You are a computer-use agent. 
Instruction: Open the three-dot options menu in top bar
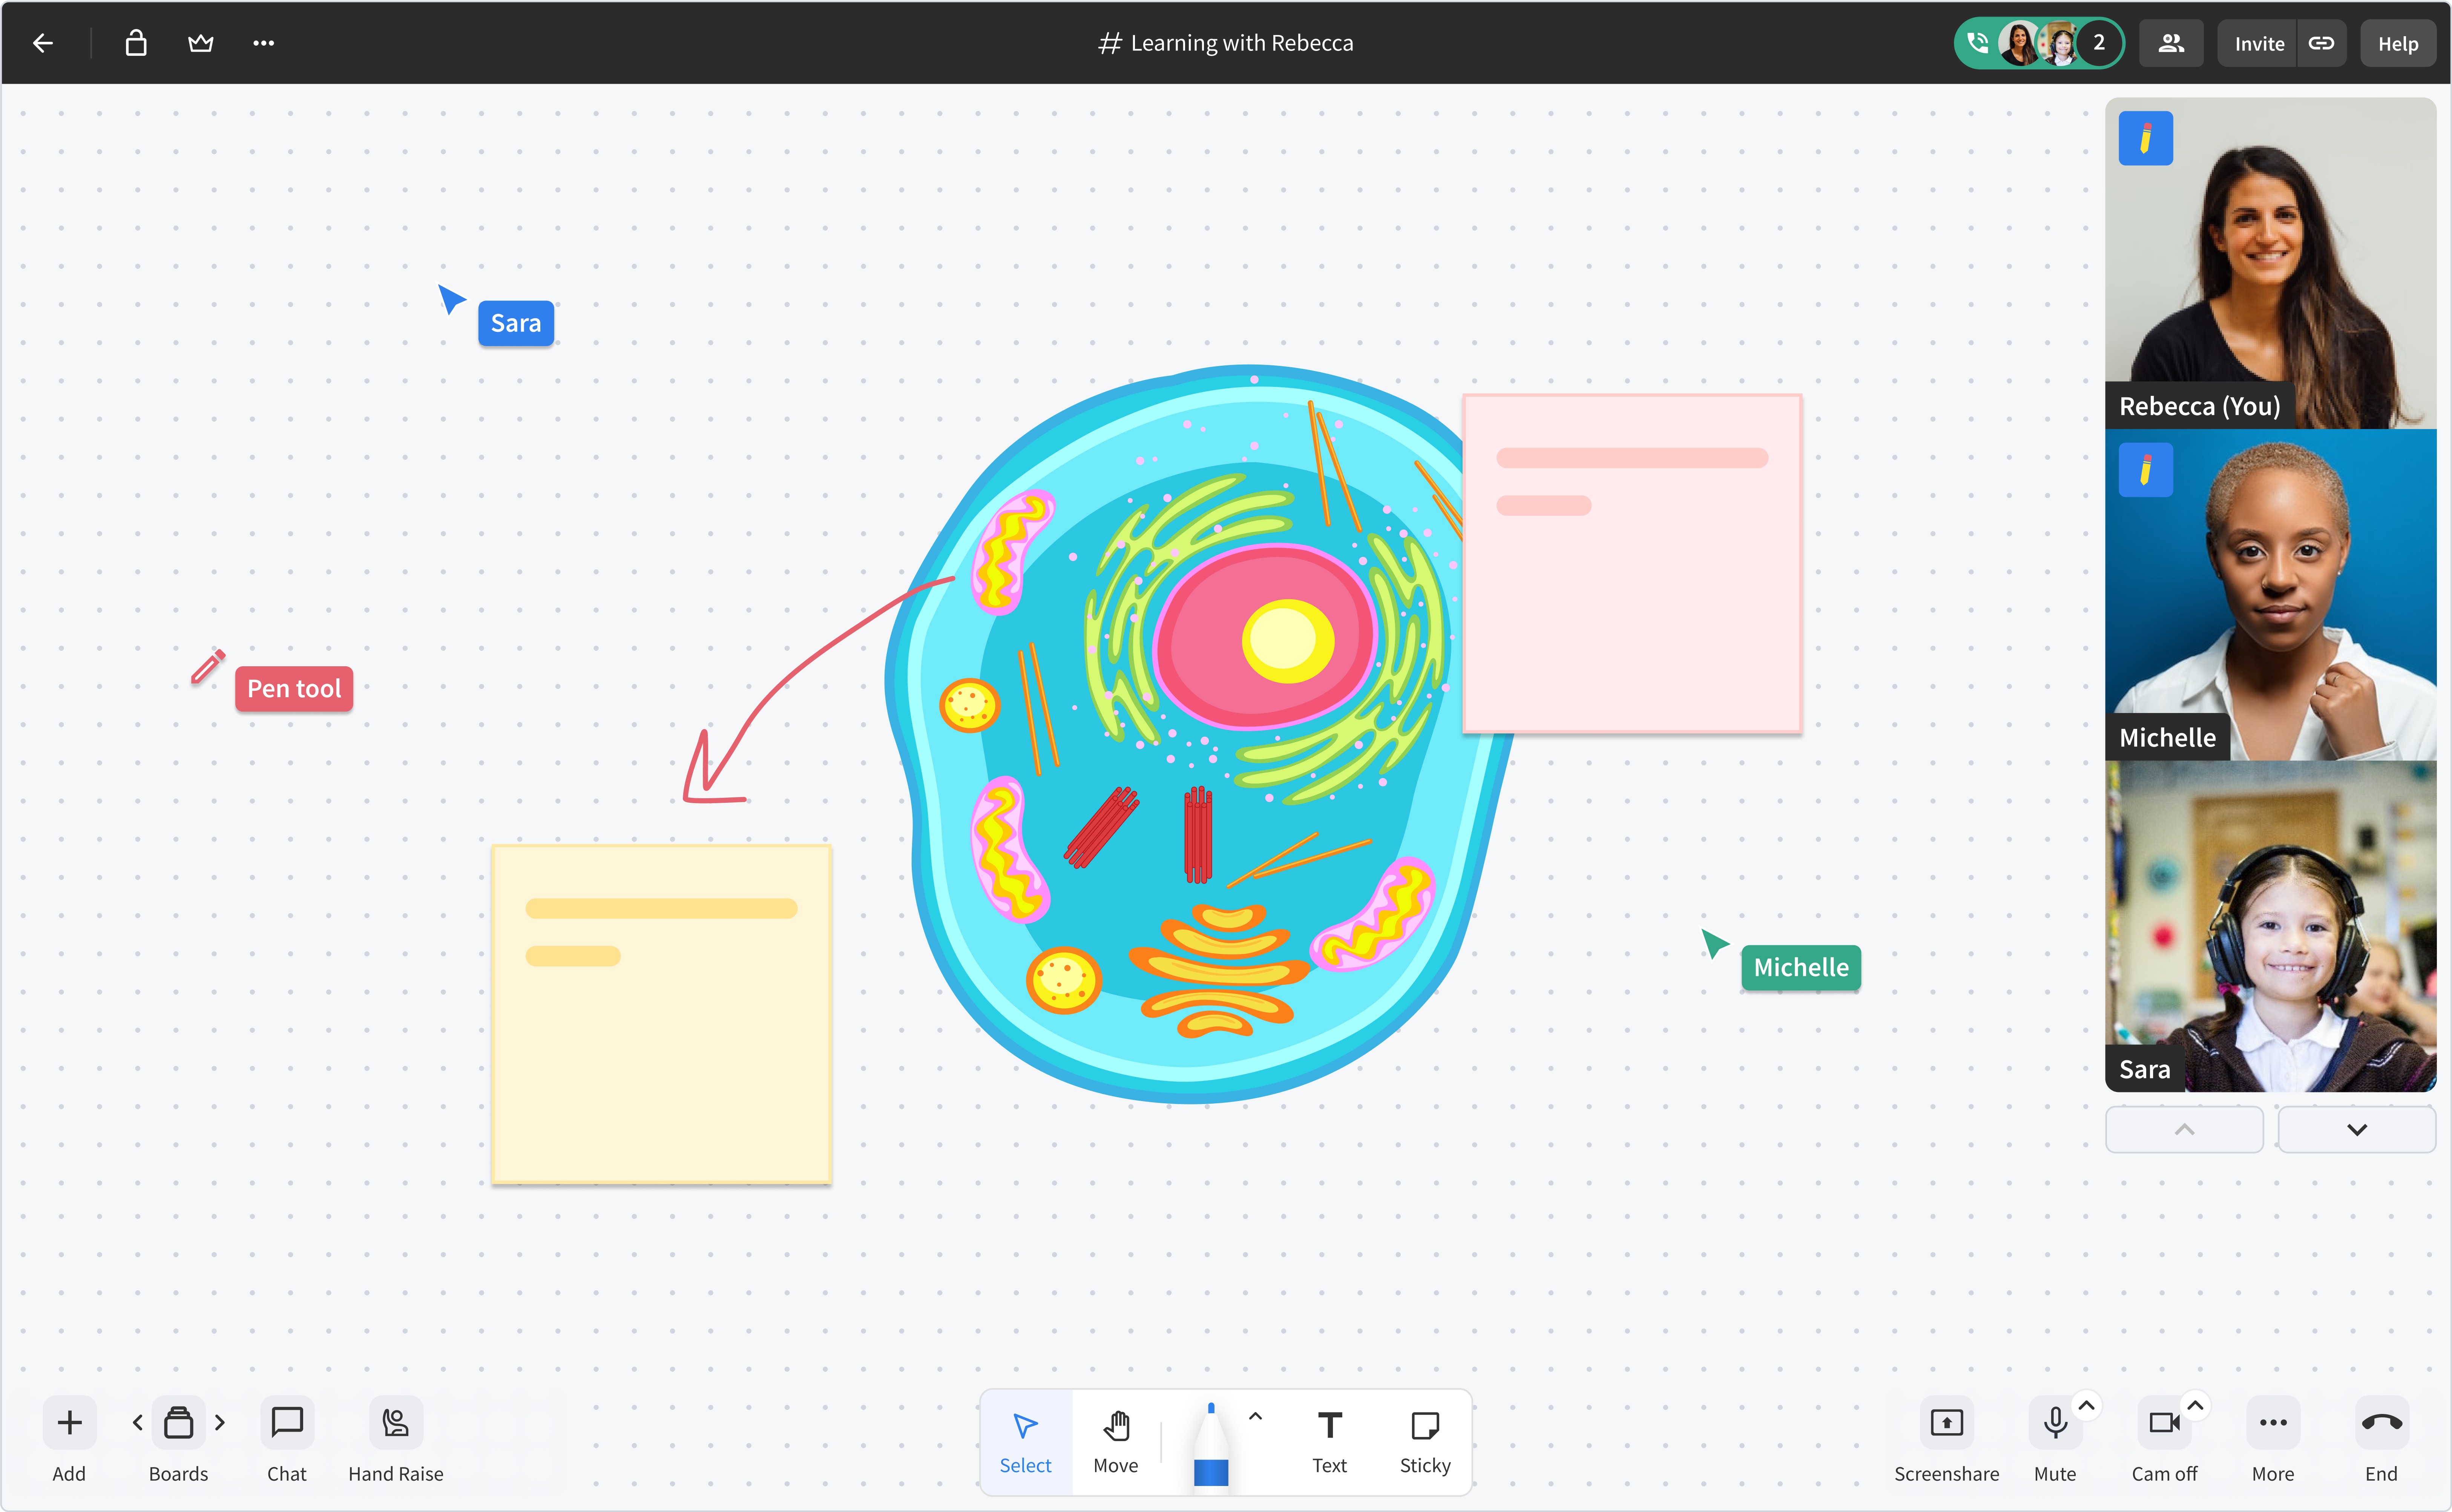click(263, 43)
